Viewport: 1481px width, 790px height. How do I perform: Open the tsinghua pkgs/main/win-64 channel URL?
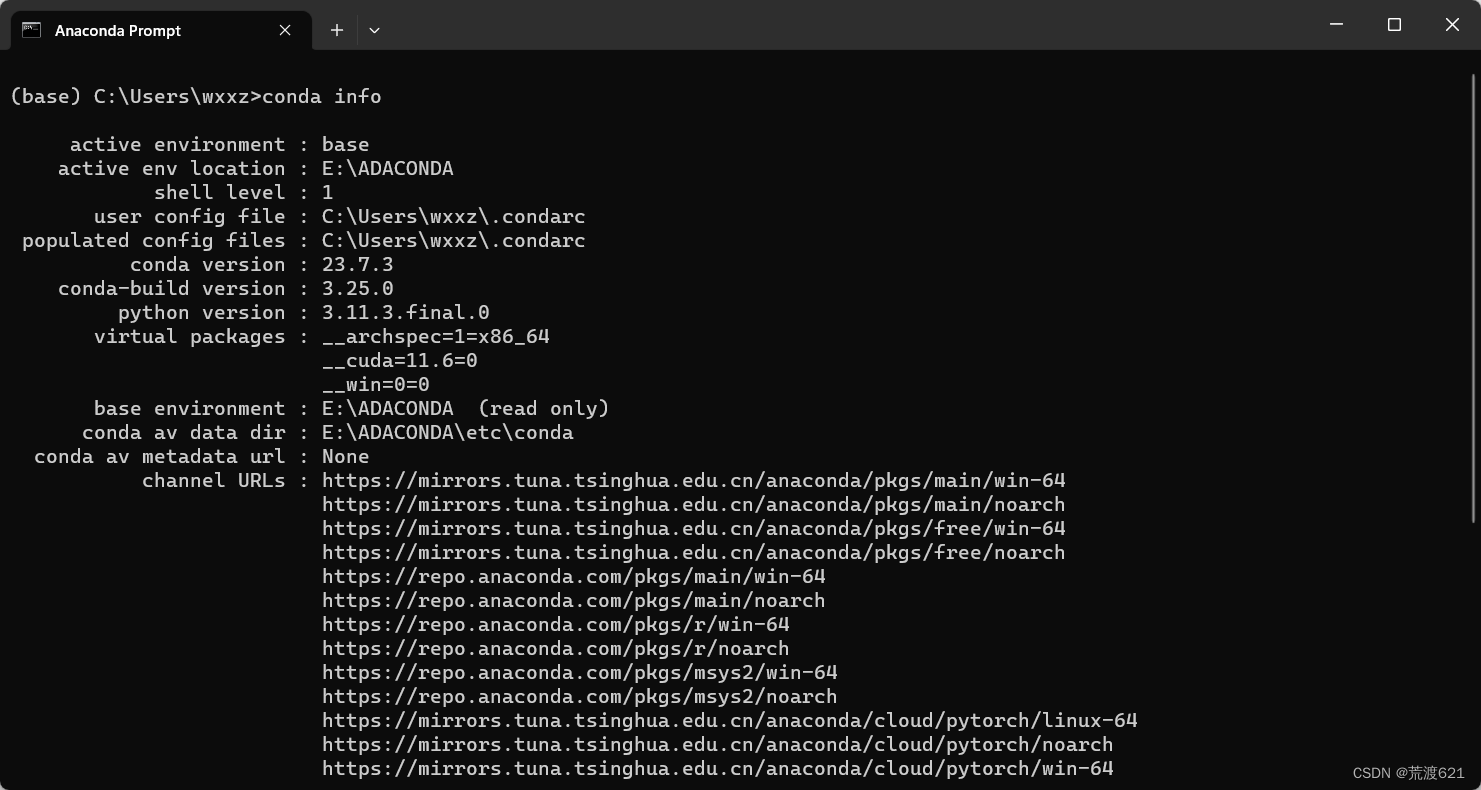pyautogui.click(x=693, y=480)
